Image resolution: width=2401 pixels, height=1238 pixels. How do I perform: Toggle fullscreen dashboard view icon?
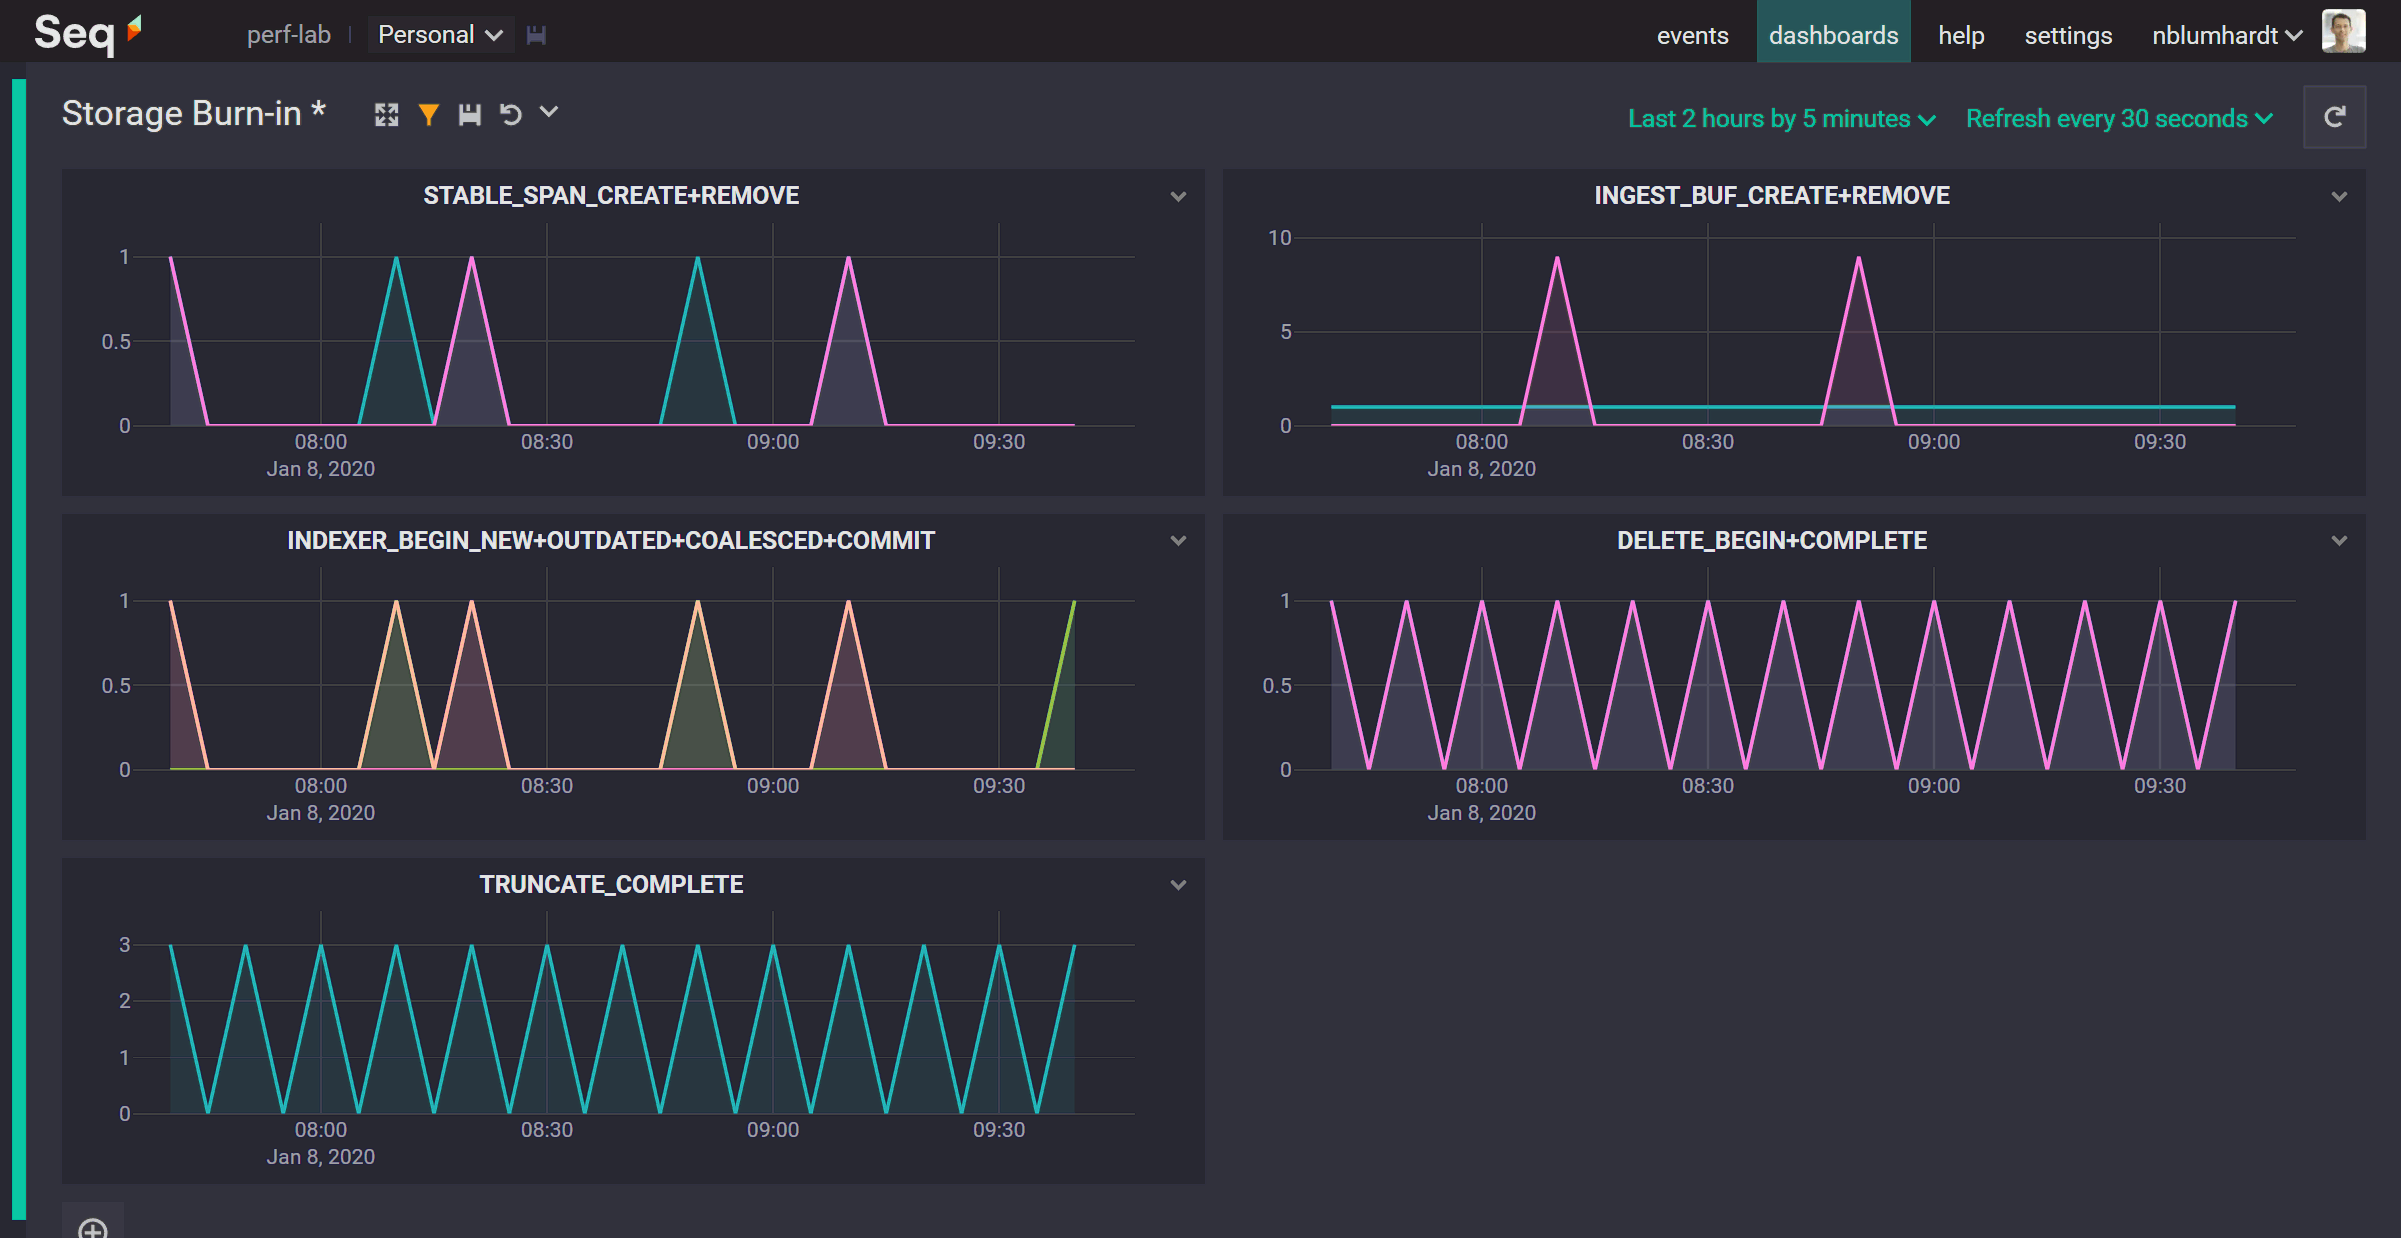(387, 115)
